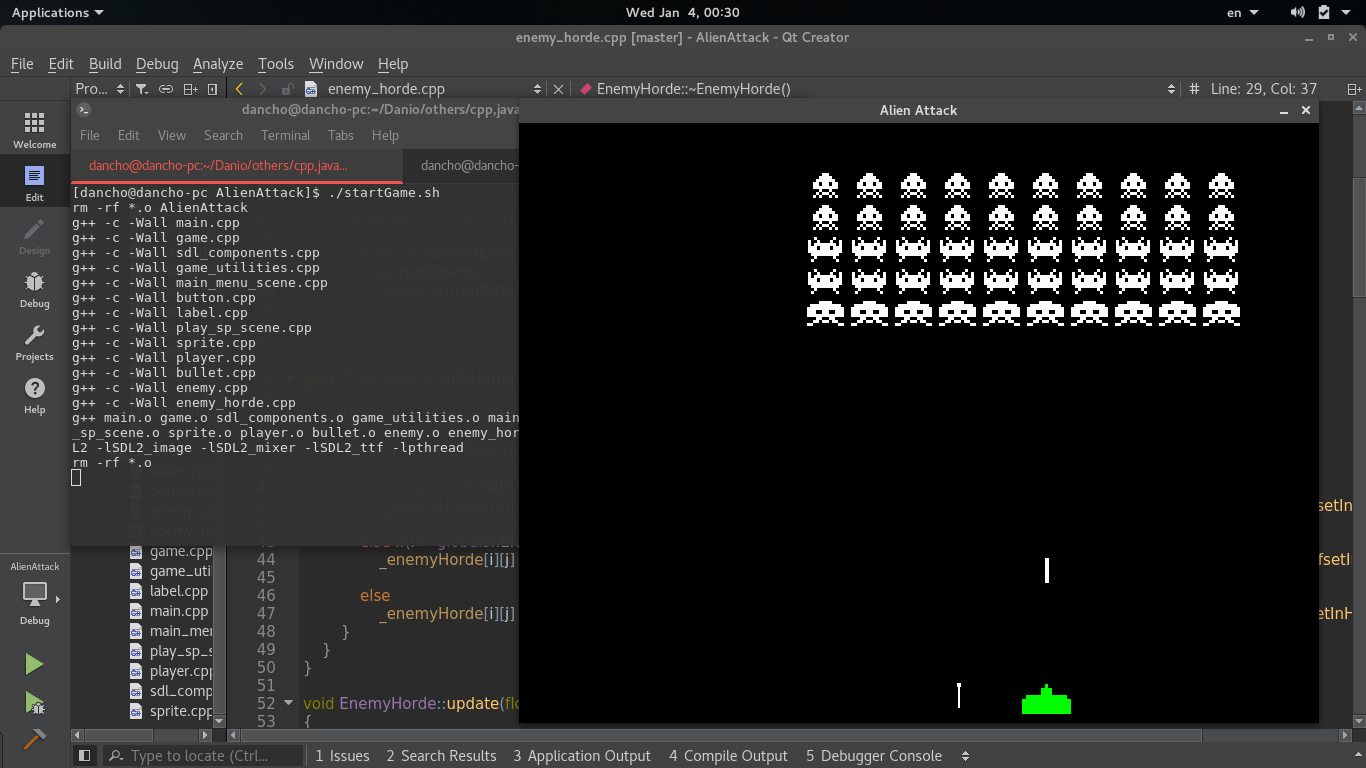Open the Analyze menu
1366x768 pixels.
coord(218,63)
